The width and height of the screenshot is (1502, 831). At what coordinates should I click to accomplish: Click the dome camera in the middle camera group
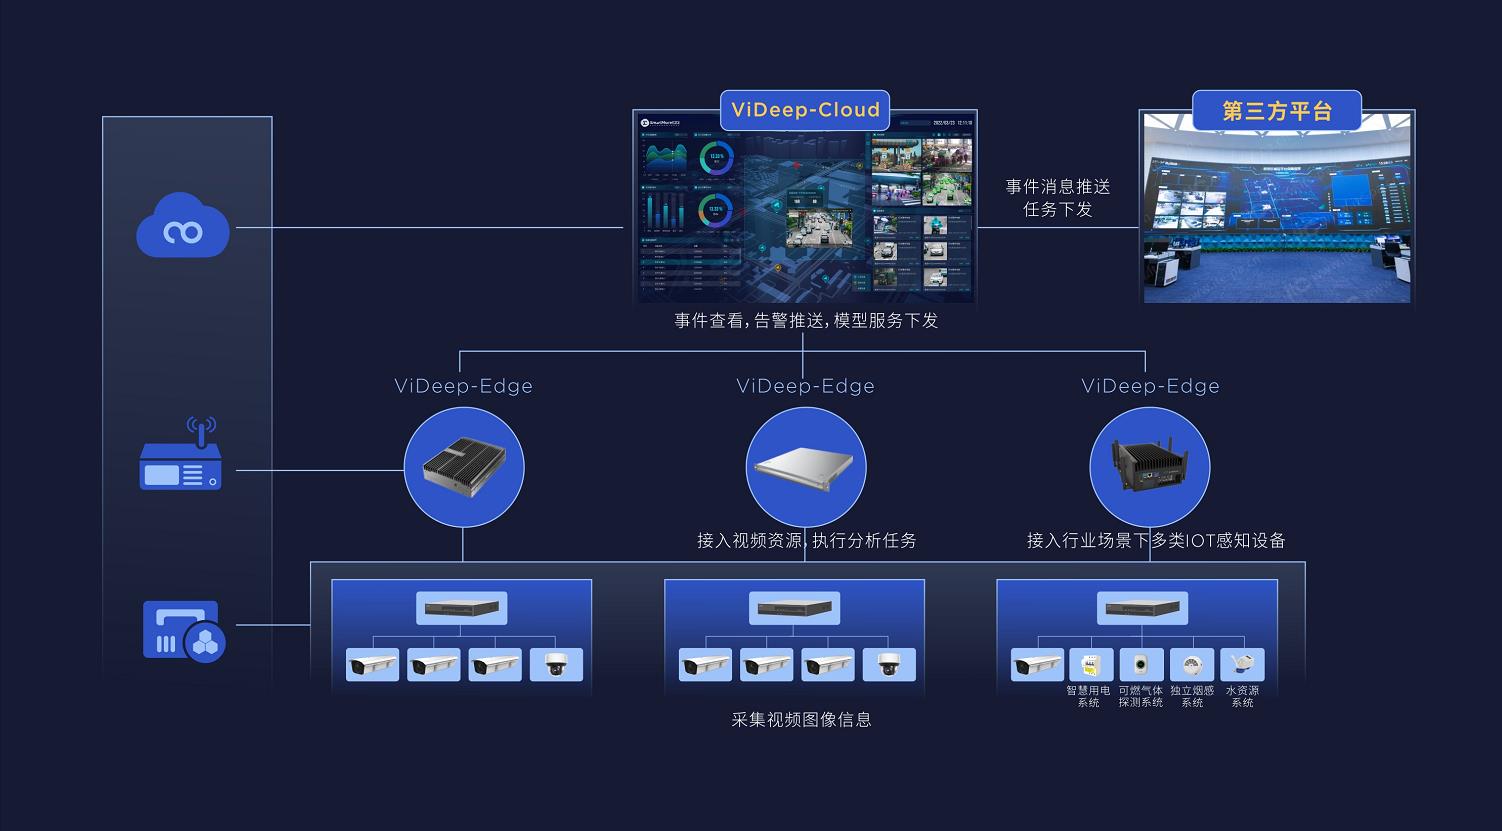pos(889,665)
